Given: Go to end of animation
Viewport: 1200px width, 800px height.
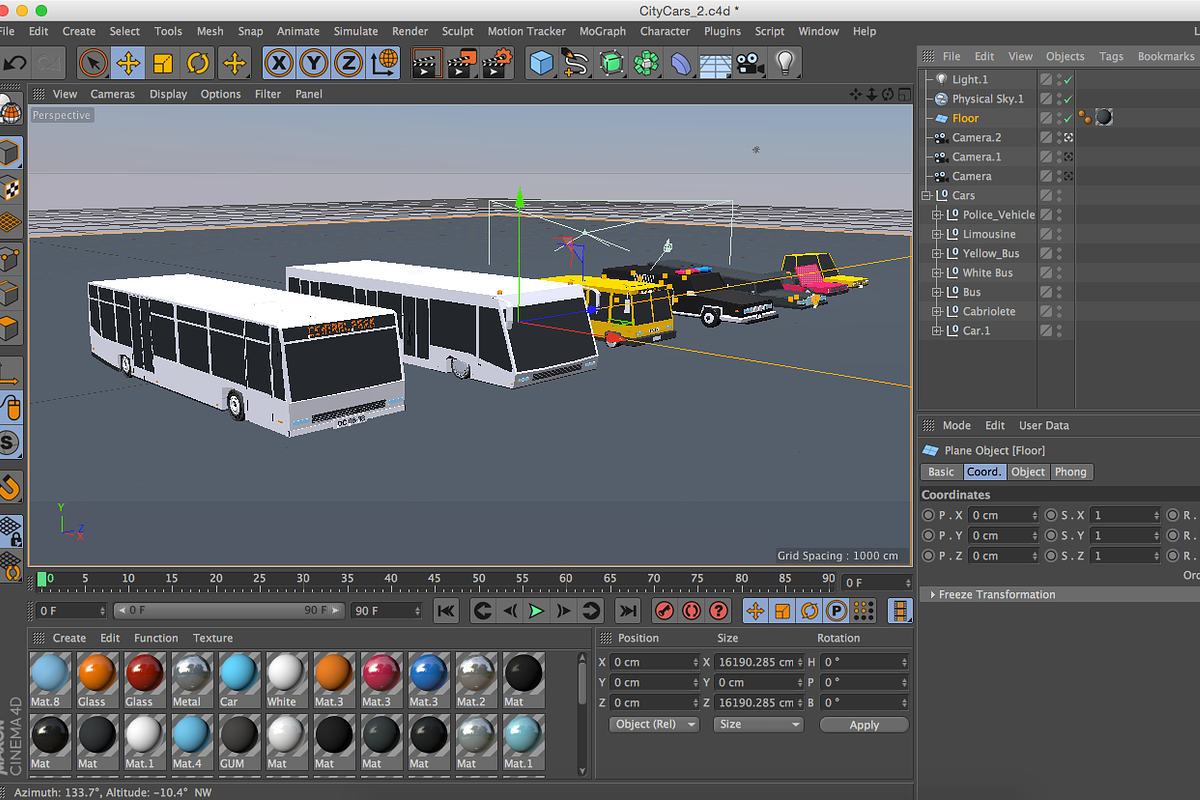Looking at the screenshot, I should pos(628,611).
